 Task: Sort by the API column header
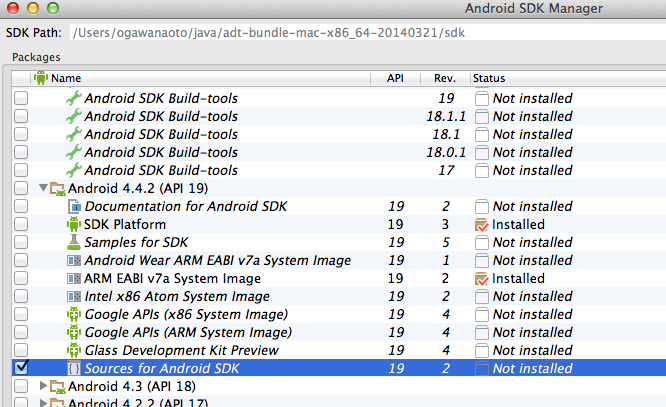point(395,78)
